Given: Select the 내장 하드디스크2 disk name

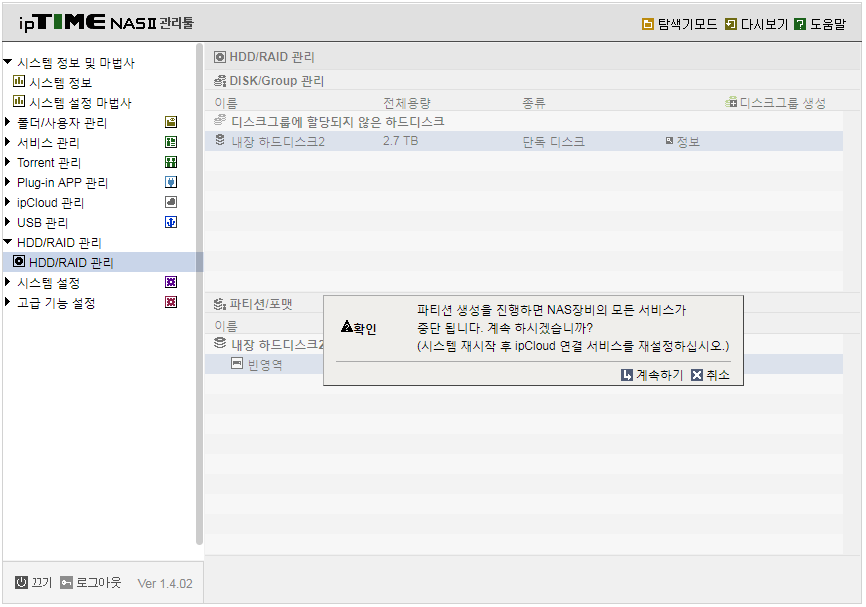Looking at the screenshot, I should tap(278, 141).
